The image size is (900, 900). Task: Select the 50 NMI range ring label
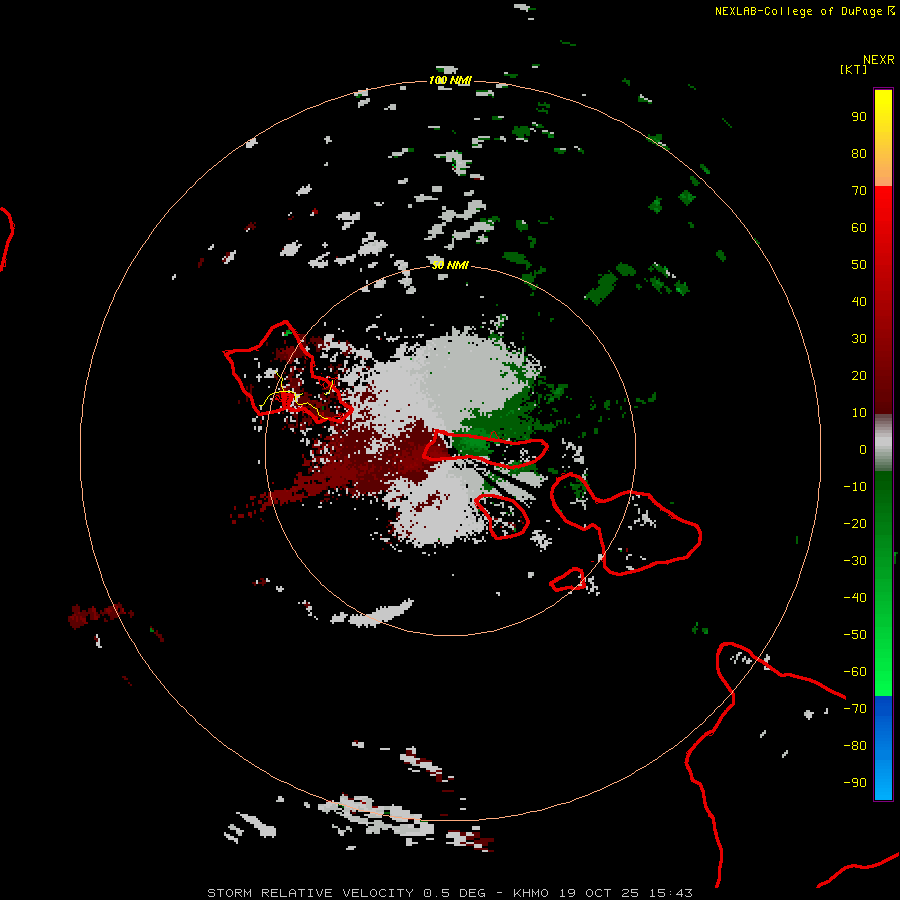(x=450, y=265)
